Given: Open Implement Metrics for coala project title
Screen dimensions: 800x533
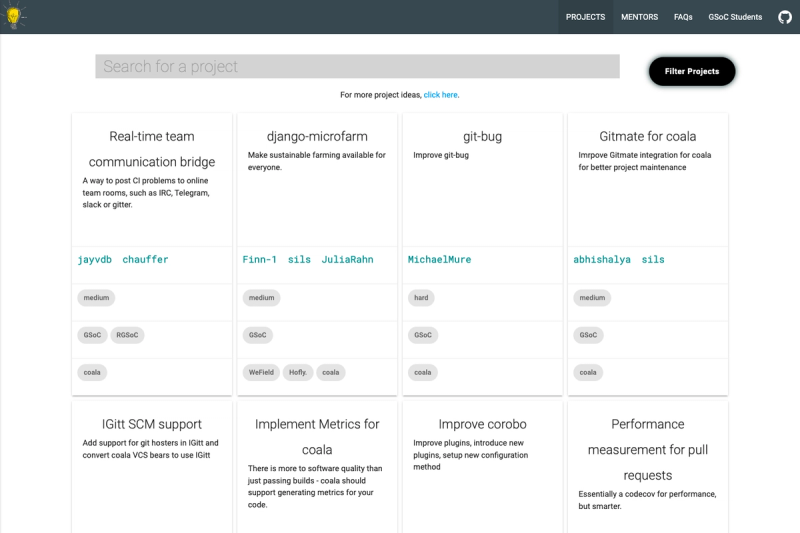Looking at the screenshot, I should pyautogui.click(x=317, y=437).
